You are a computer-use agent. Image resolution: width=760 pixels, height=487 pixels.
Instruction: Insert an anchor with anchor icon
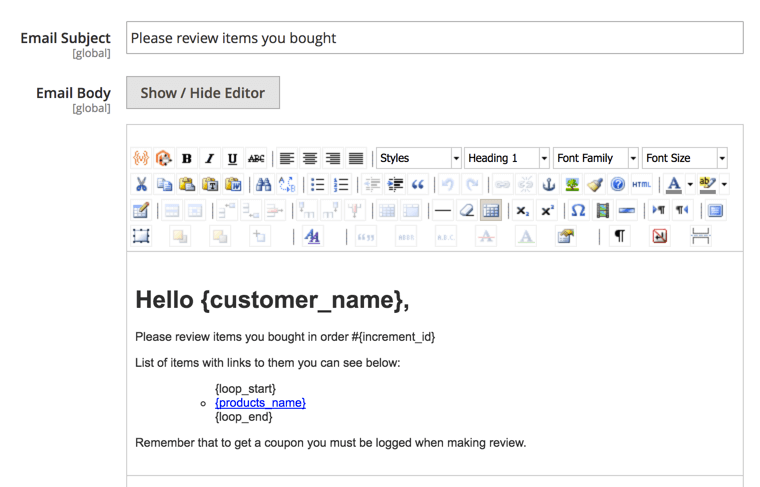coord(548,184)
